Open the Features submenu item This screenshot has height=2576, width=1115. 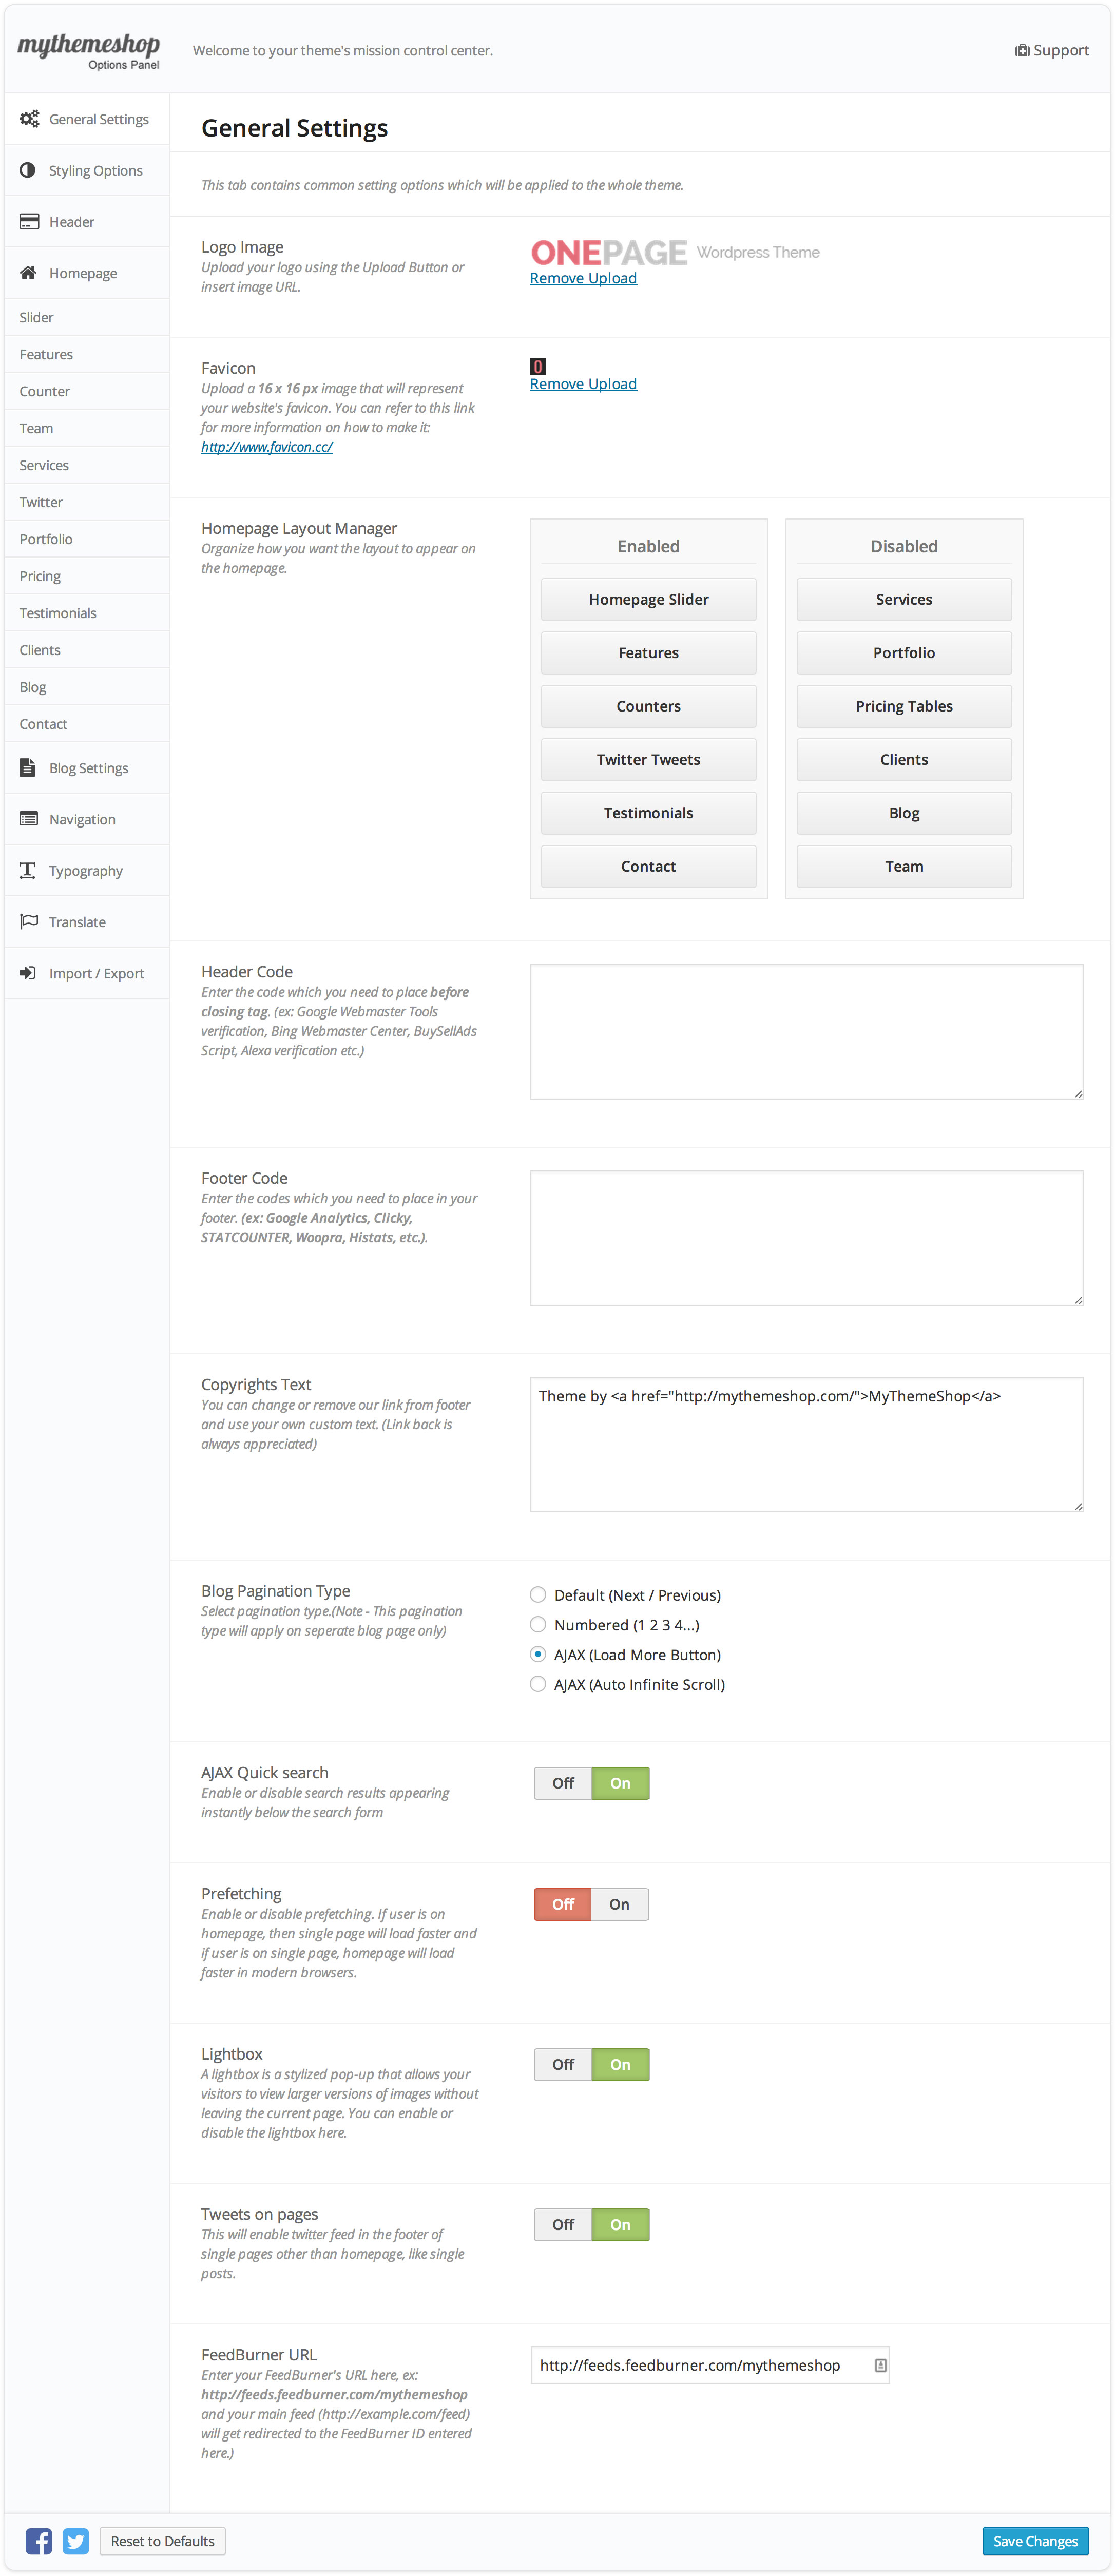pyautogui.click(x=87, y=354)
